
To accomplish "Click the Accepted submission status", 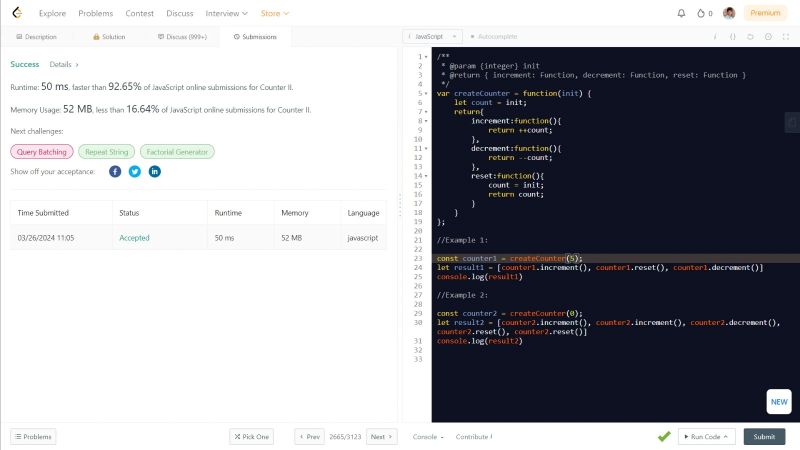I will [x=134, y=238].
